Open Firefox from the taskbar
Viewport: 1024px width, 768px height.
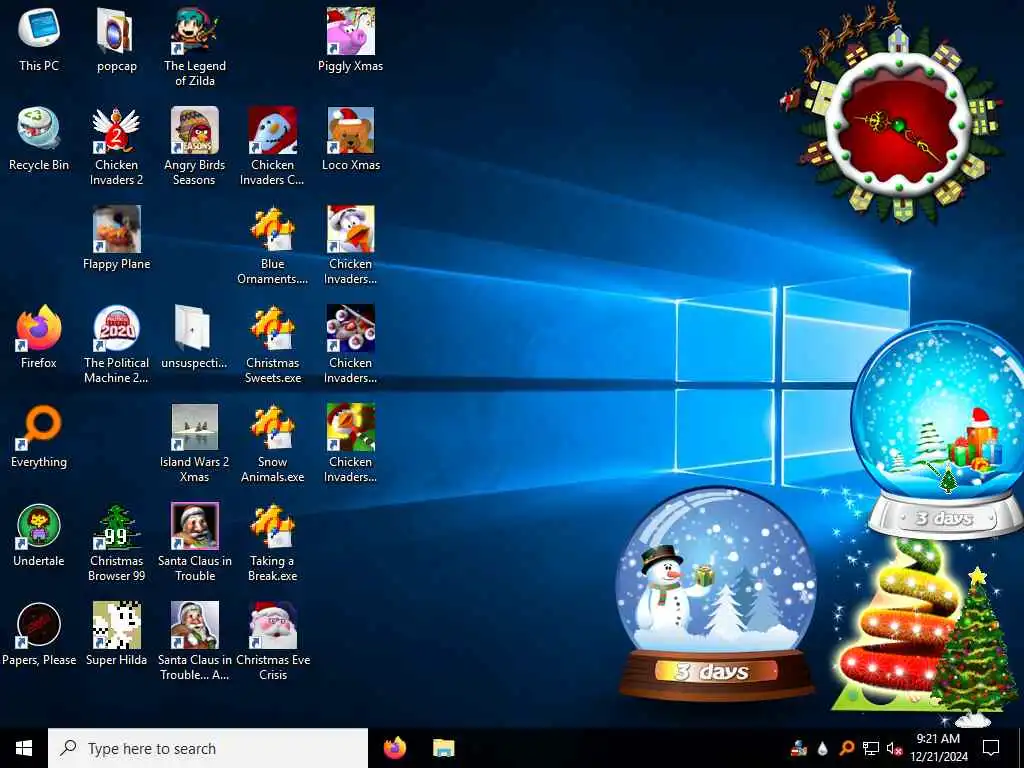(394, 748)
